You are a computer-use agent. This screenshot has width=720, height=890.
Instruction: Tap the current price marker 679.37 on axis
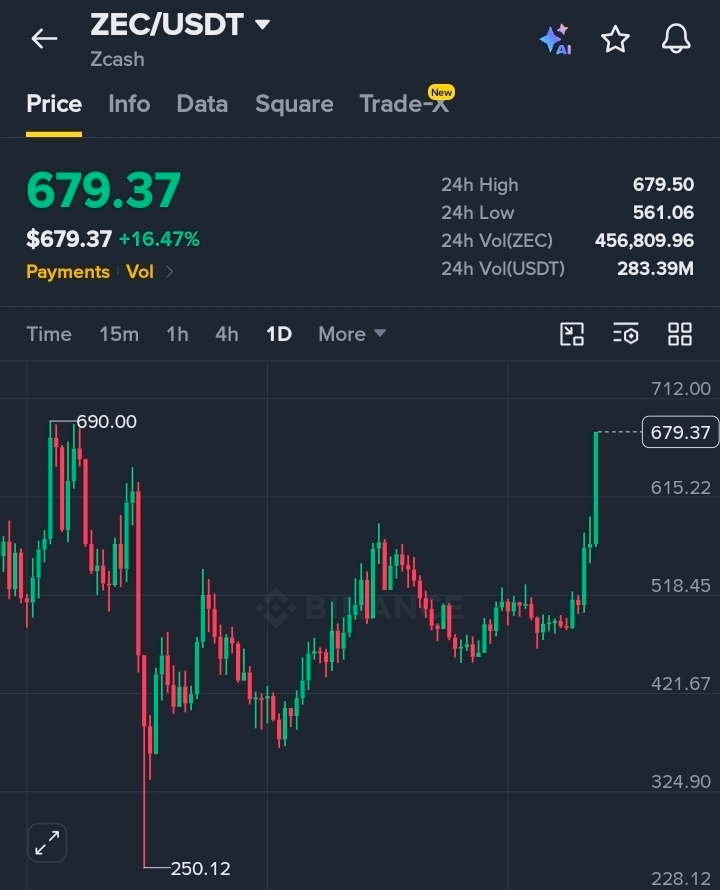[680, 433]
